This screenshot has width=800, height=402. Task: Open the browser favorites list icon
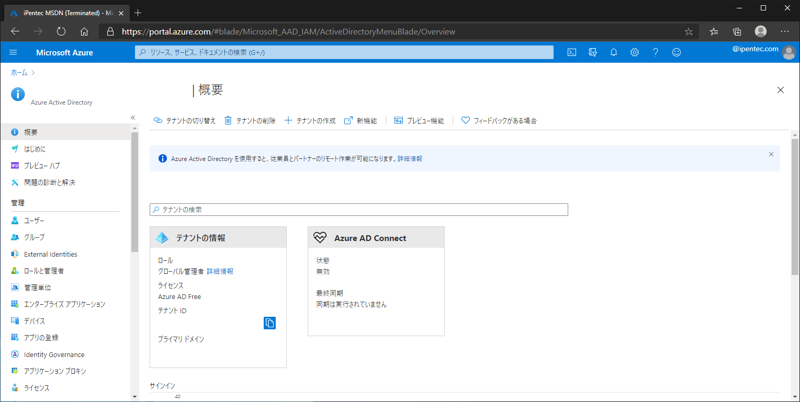click(x=714, y=32)
